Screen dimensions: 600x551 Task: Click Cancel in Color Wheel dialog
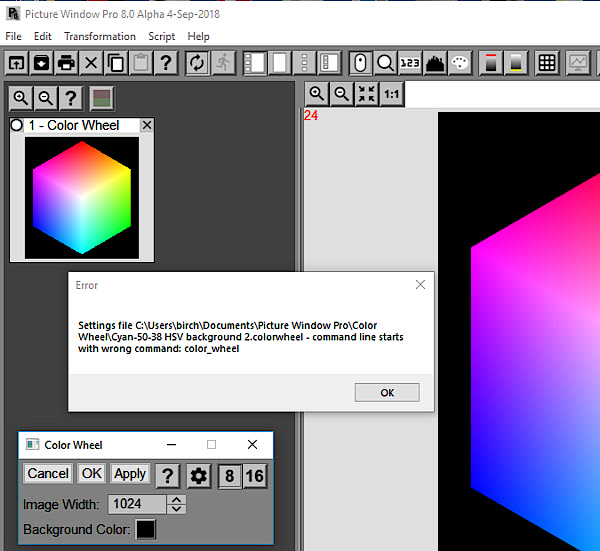coord(48,474)
